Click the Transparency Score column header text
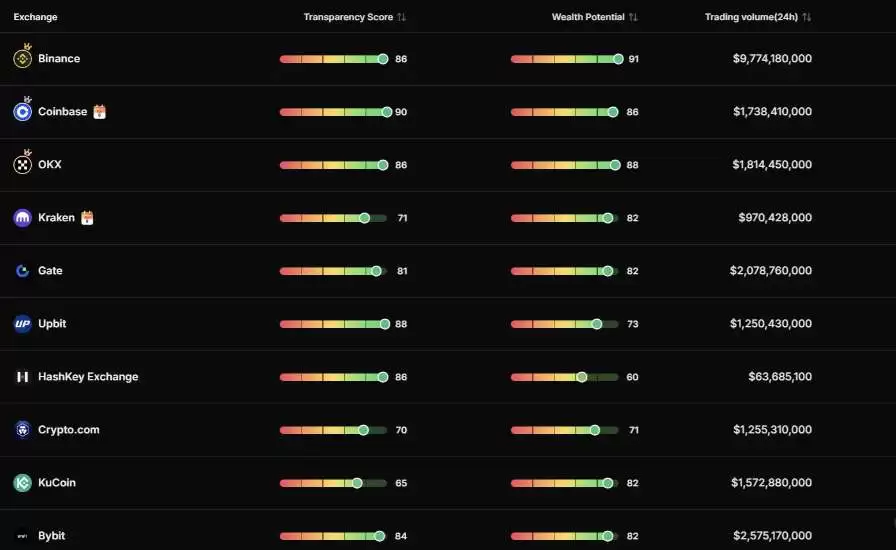The width and height of the screenshot is (896, 550). point(348,17)
